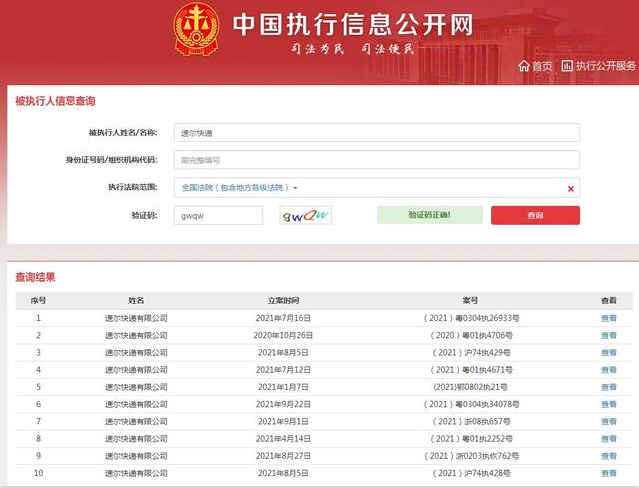The width and height of the screenshot is (639, 488).
Task: Expand the 执行法院范围 court dropdown
Action: (x=377, y=188)
